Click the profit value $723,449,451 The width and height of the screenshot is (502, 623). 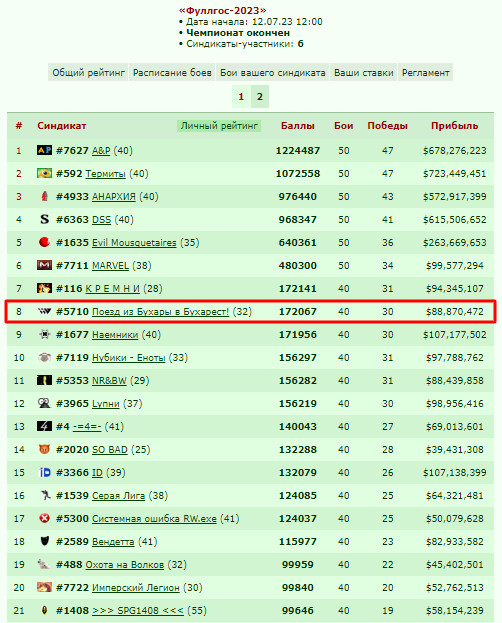tap(454, 174)
